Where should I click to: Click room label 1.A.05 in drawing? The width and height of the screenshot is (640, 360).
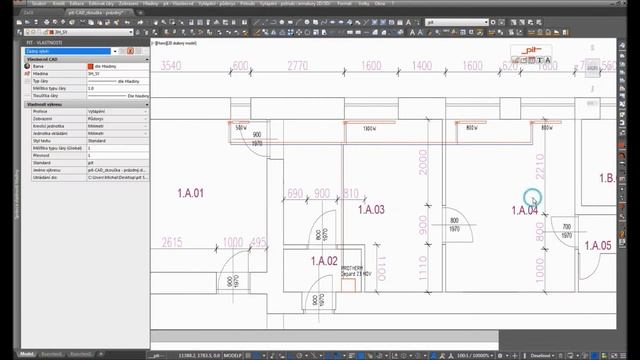598,246
